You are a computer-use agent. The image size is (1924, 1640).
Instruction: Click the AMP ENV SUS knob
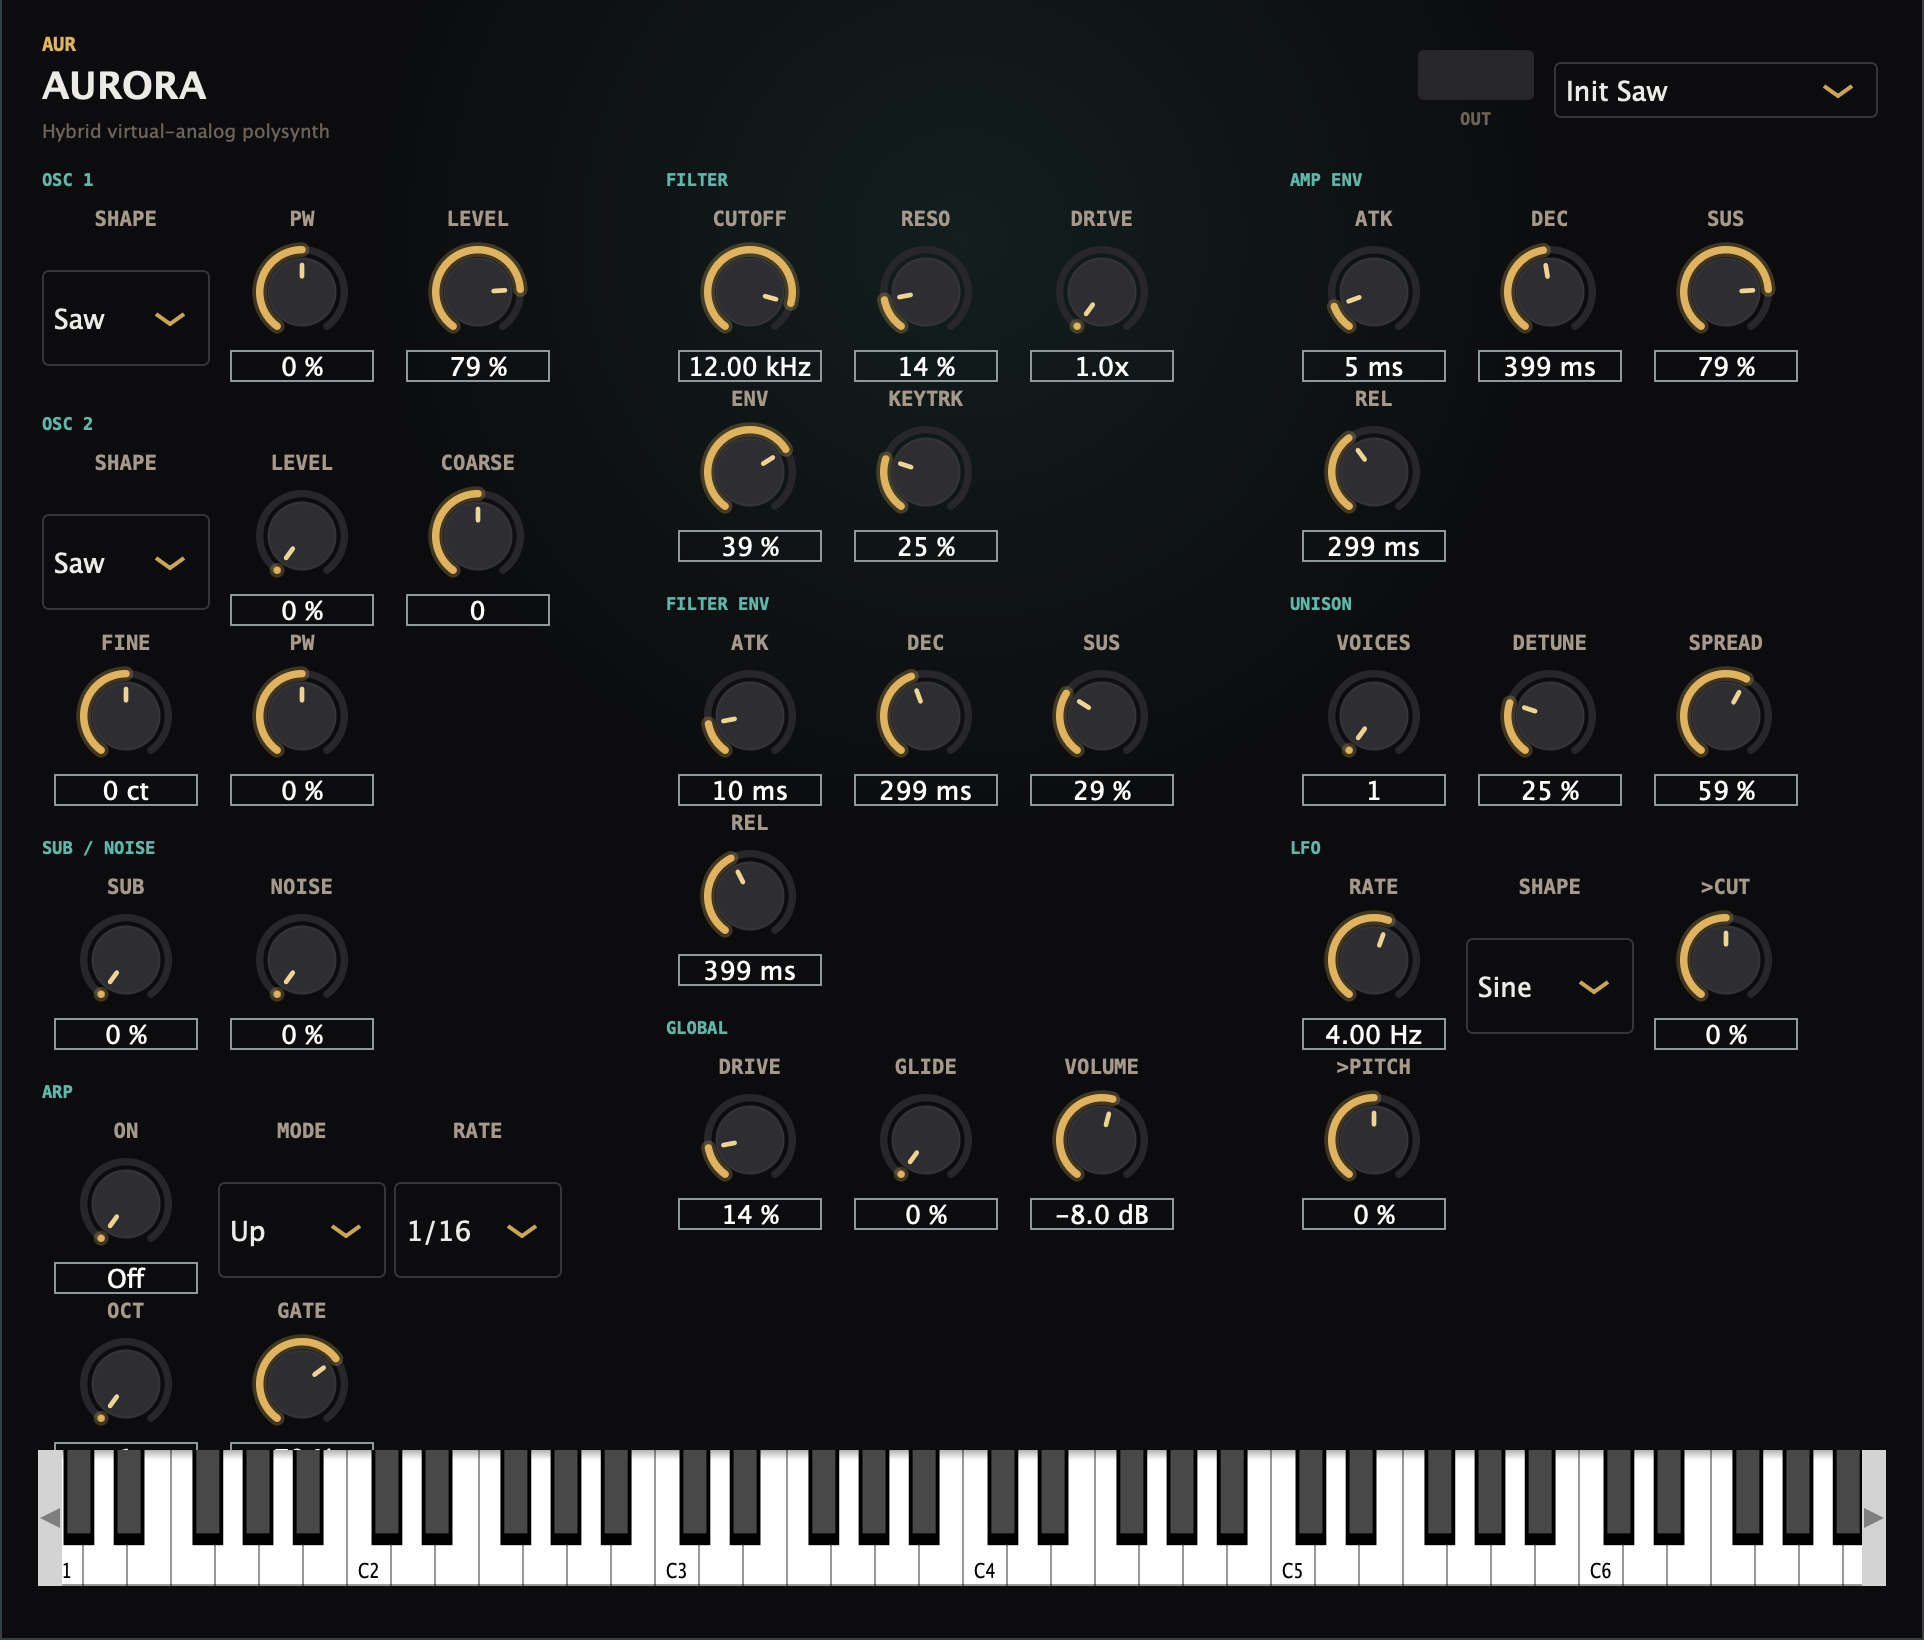coord(1726,291)
